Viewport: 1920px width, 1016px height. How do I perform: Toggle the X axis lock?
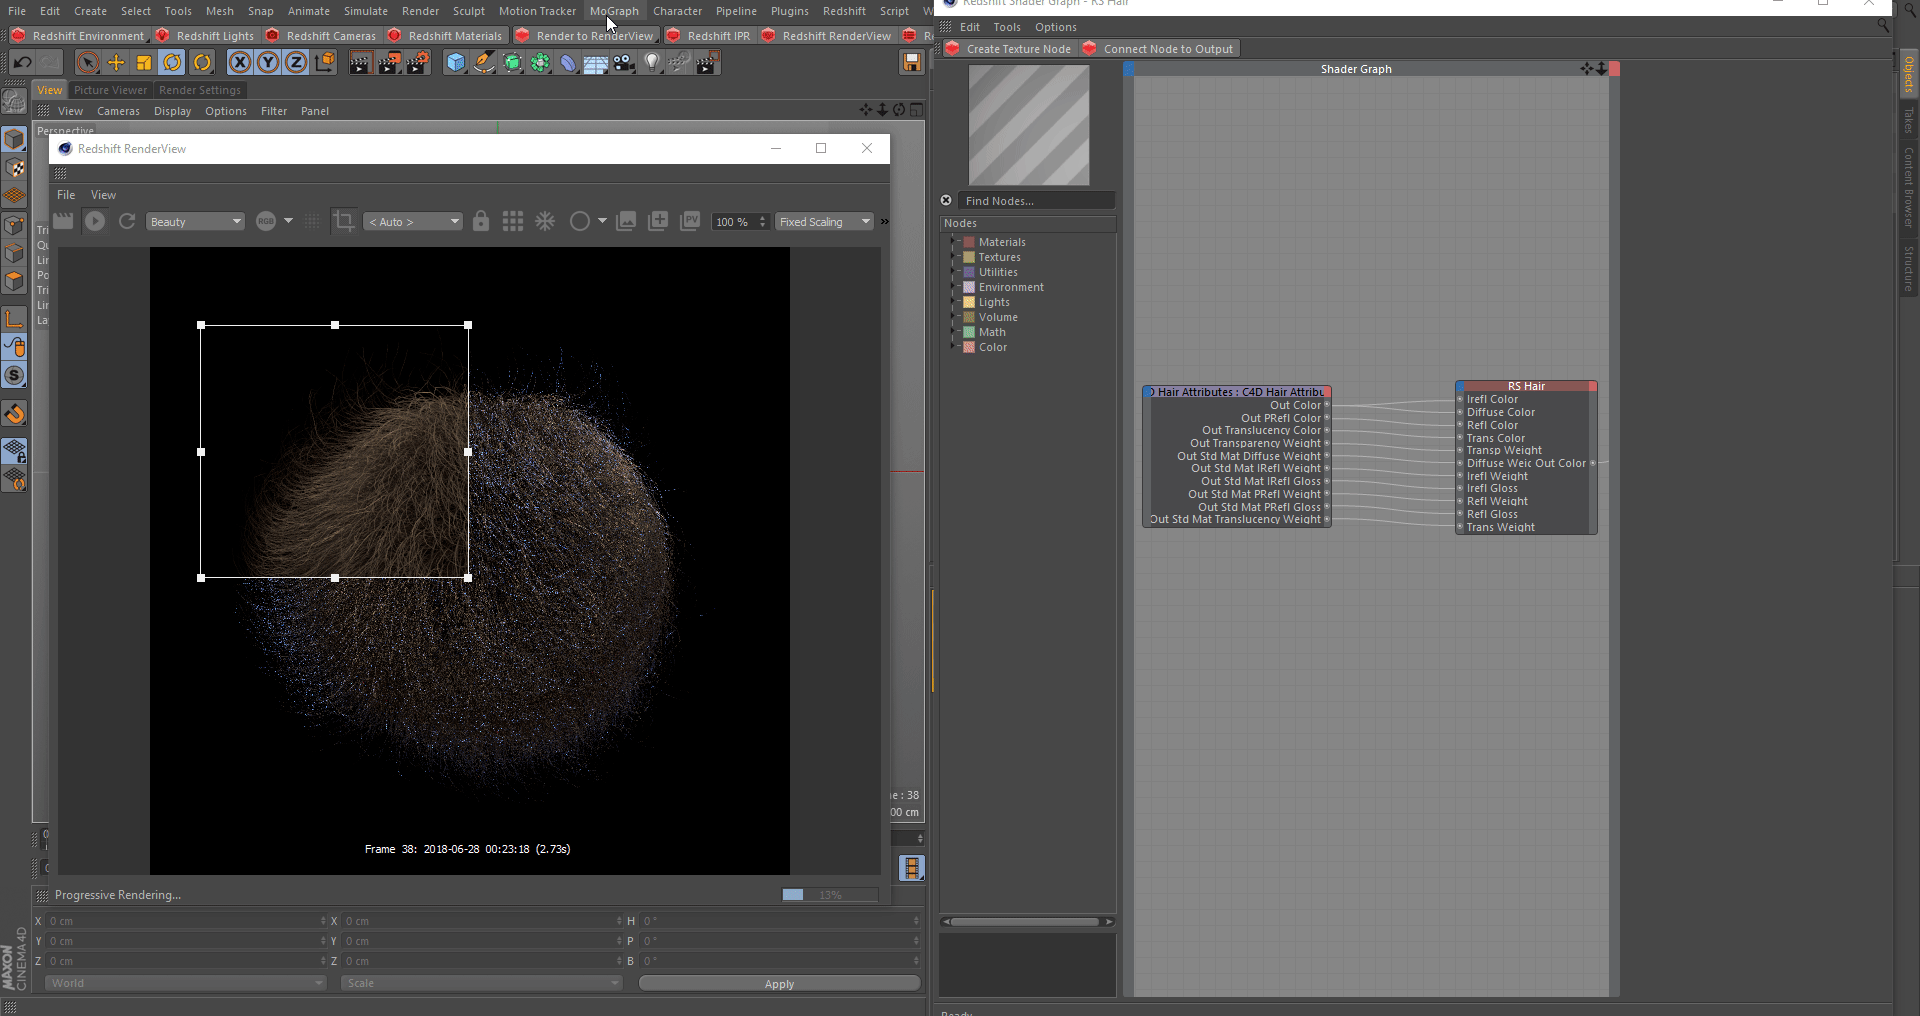[x=240, y=63]
